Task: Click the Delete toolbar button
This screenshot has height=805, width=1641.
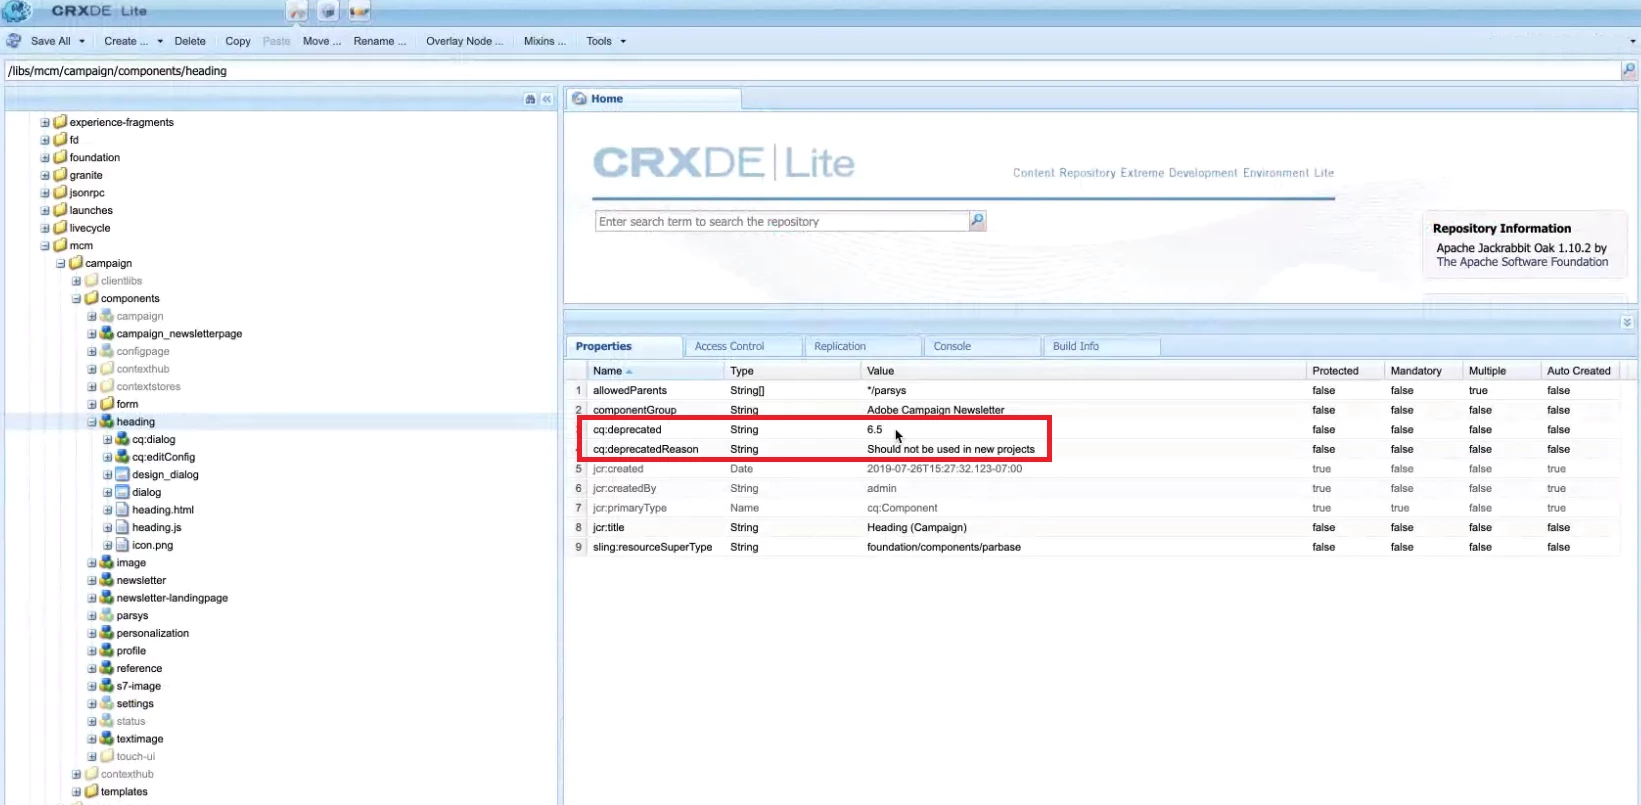Action: pyautogui.click(x=190, y=41)
